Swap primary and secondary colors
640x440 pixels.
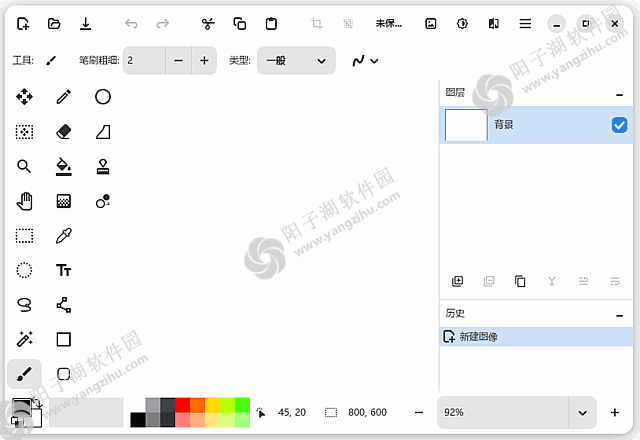(x=38, y=403)
